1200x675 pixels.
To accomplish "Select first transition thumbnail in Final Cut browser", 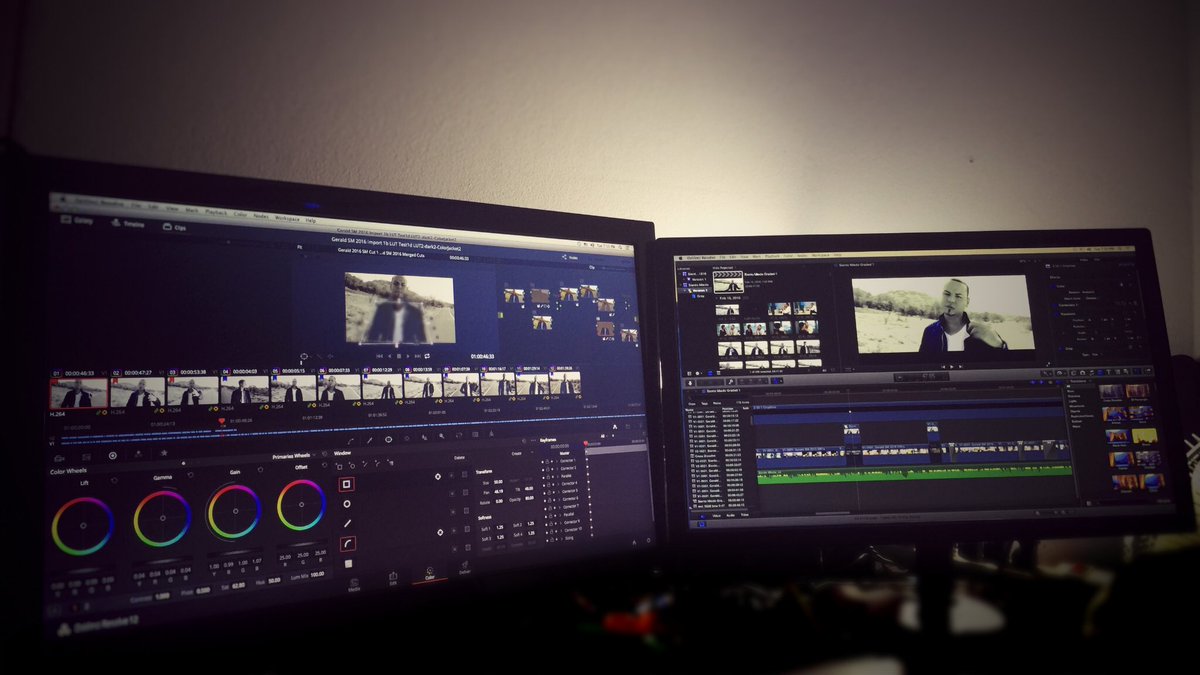I will coord(1111,391).
